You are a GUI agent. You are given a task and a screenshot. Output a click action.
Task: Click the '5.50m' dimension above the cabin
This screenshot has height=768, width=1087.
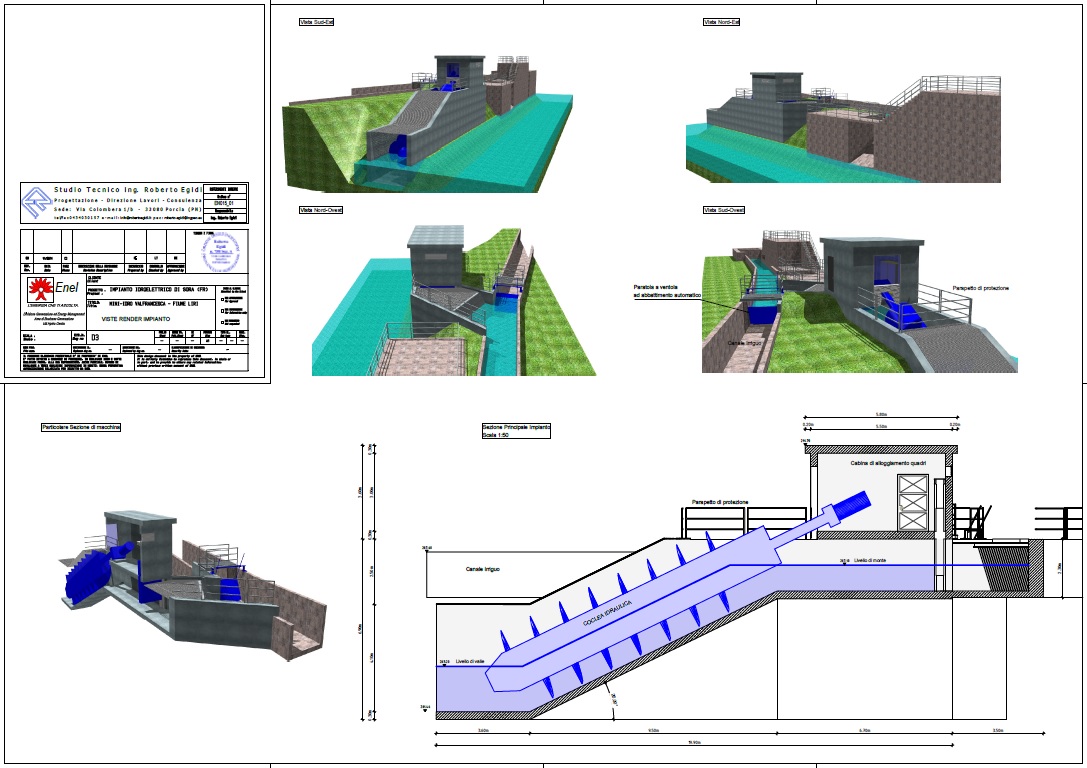[x=881, y=426]
